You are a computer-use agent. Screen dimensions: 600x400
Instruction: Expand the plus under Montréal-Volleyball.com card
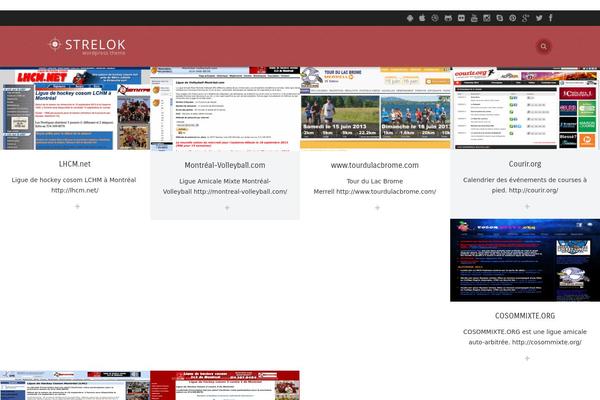pos(227,207)
